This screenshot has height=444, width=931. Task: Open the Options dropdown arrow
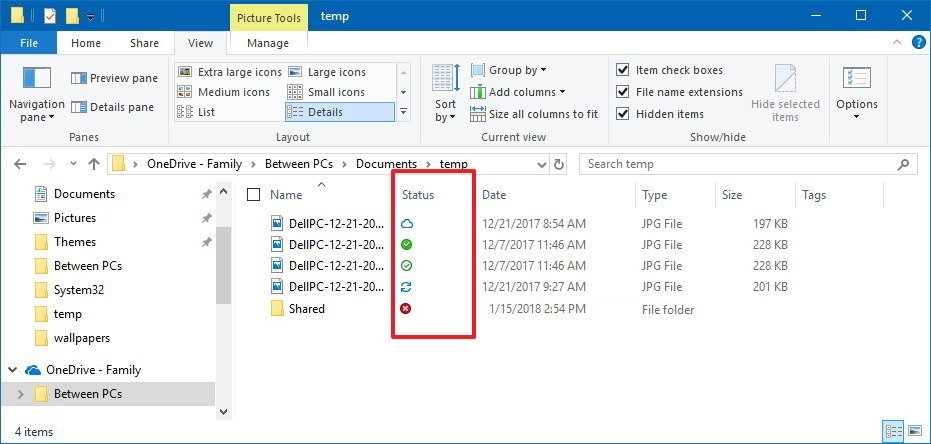click(x=857, y=117)
